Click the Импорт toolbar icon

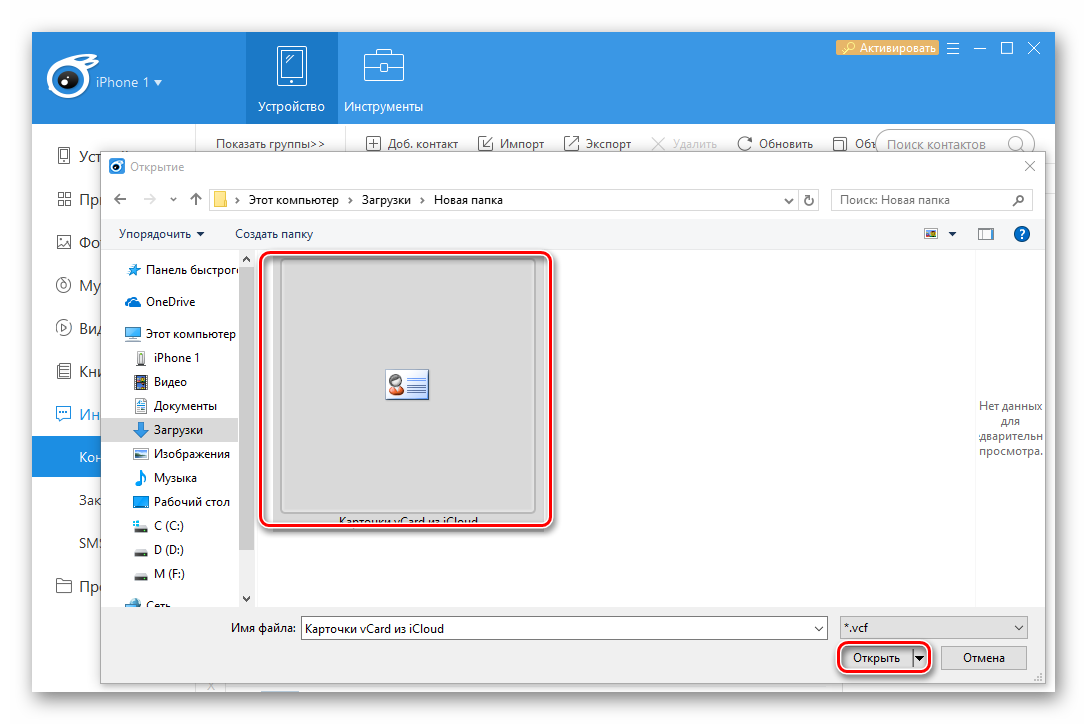coord(486,144)
